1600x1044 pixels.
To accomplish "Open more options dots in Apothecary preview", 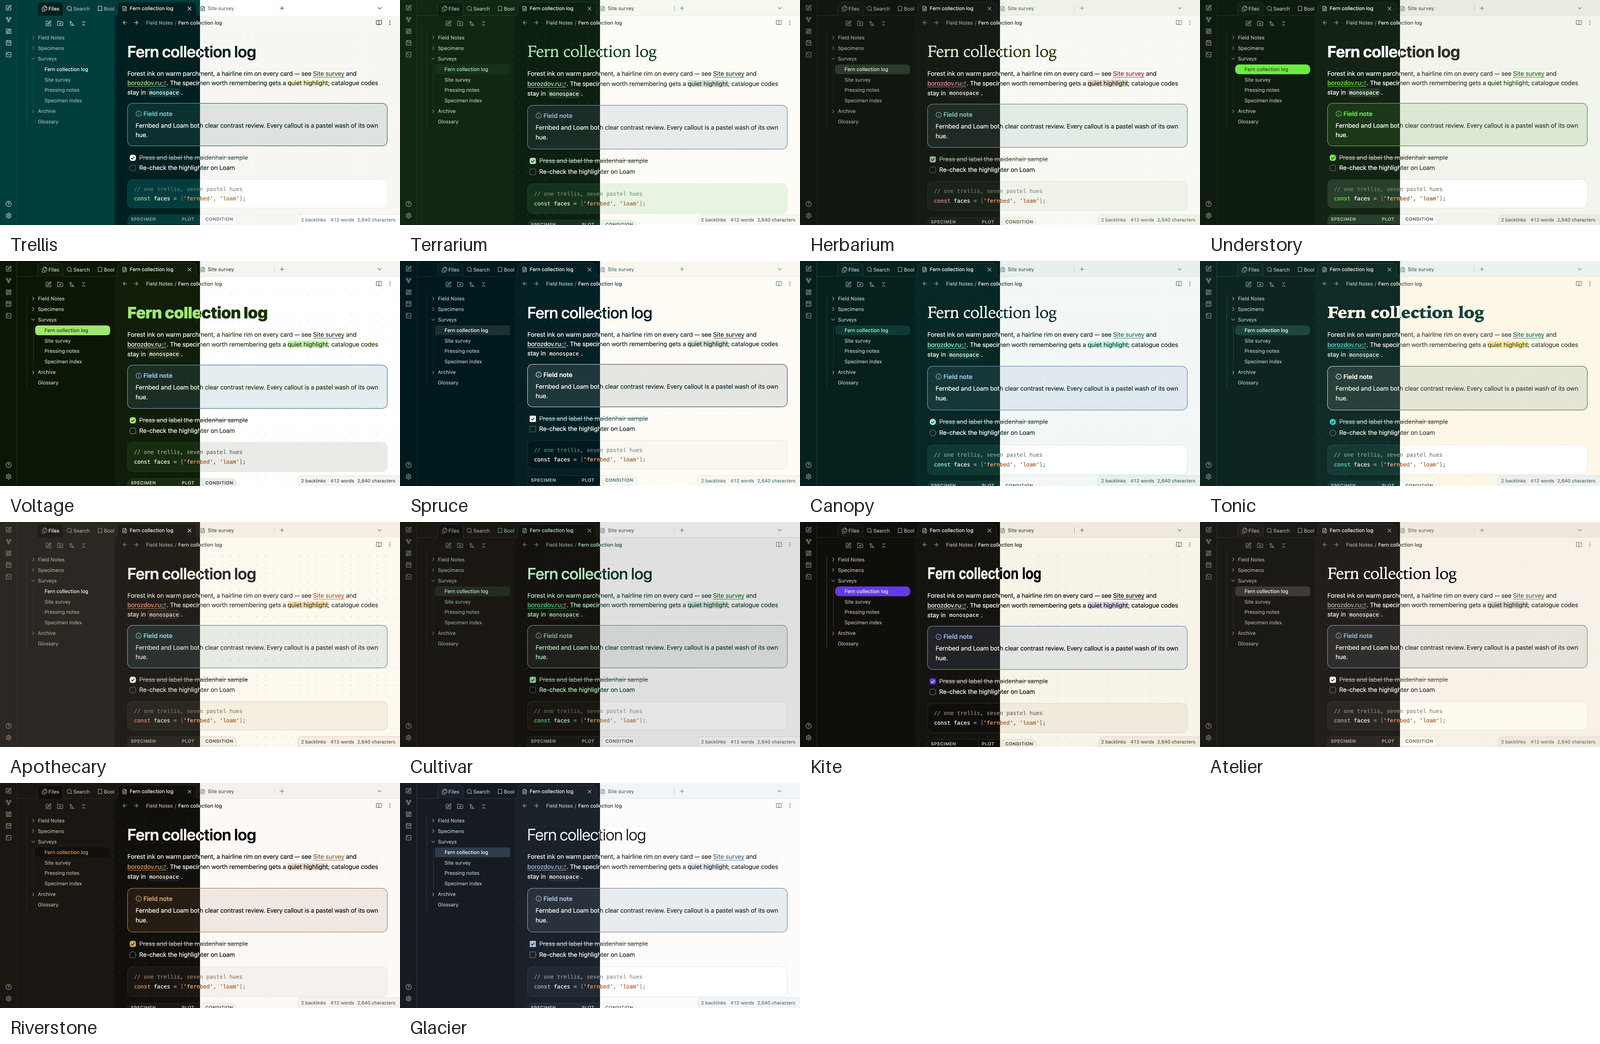I will 390,545.
